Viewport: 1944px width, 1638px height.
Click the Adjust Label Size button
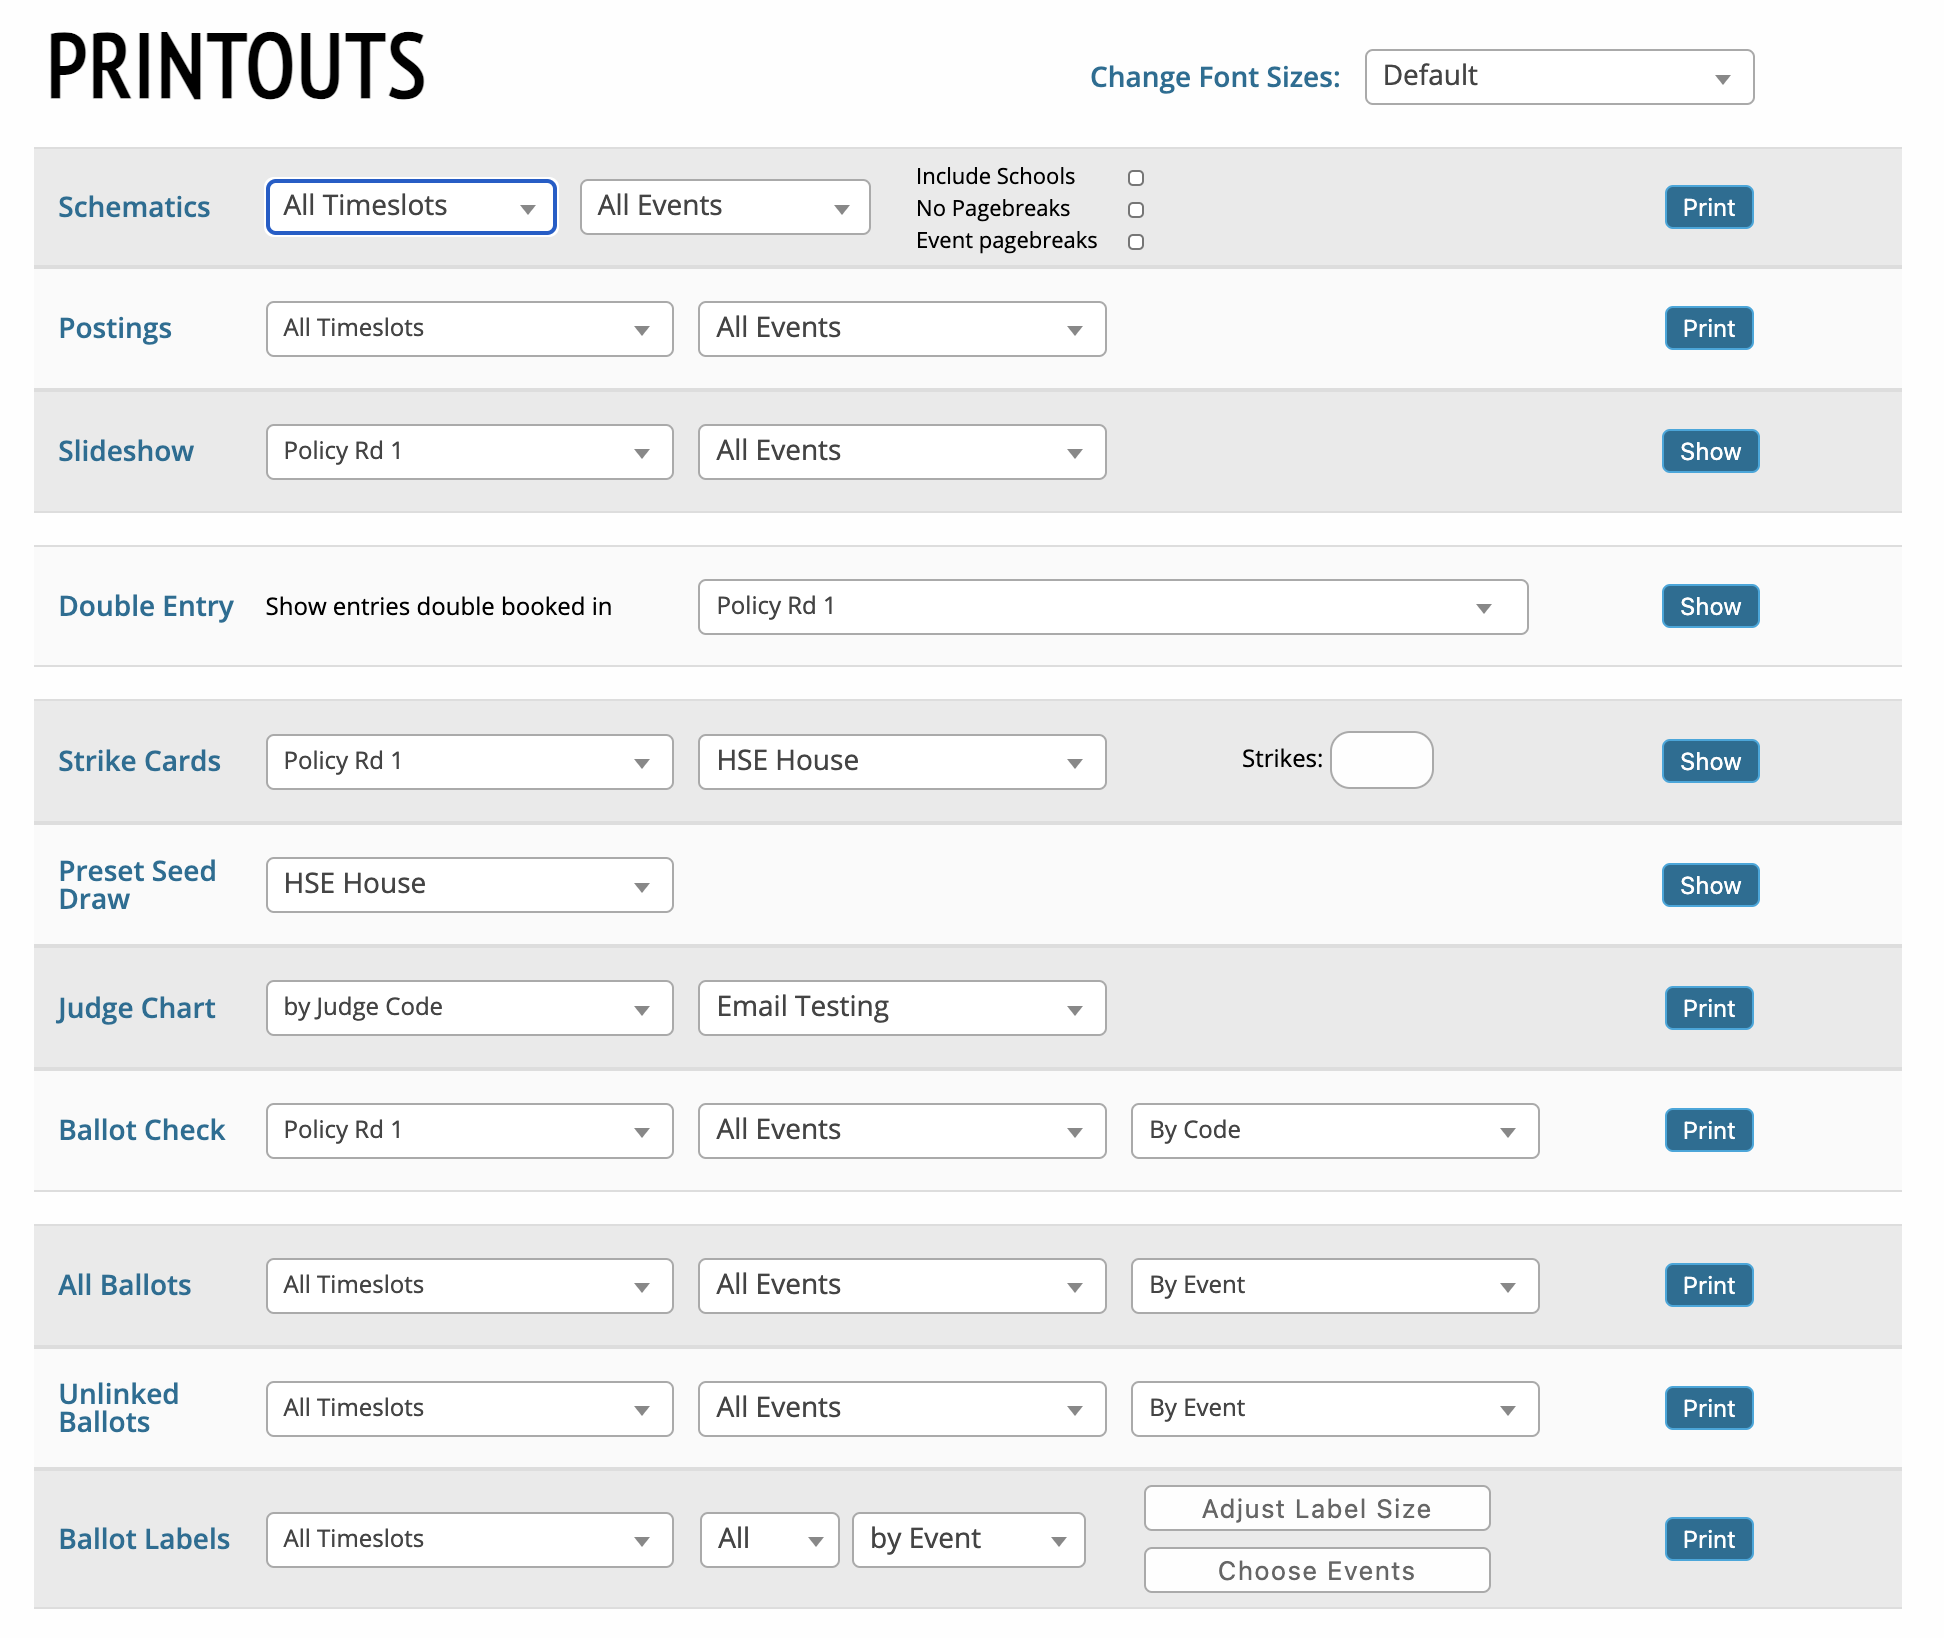pos(1316,1509)
